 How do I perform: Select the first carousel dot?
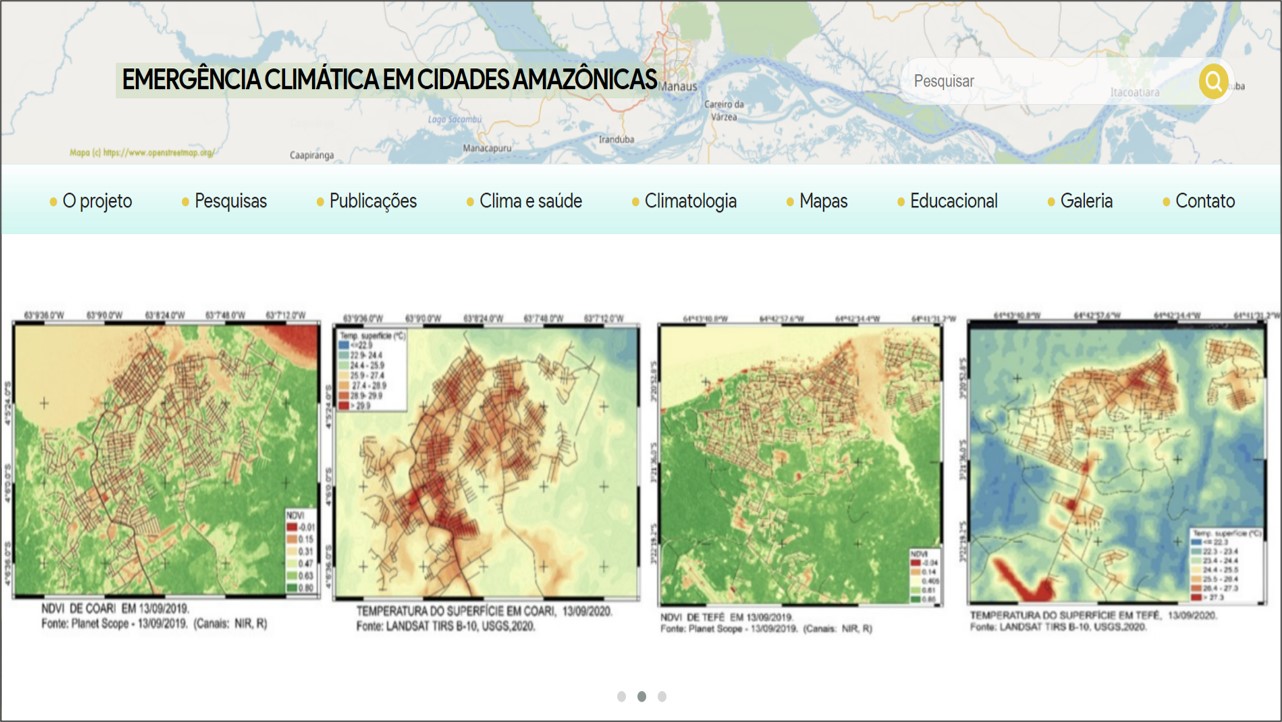tap(622, 696)
